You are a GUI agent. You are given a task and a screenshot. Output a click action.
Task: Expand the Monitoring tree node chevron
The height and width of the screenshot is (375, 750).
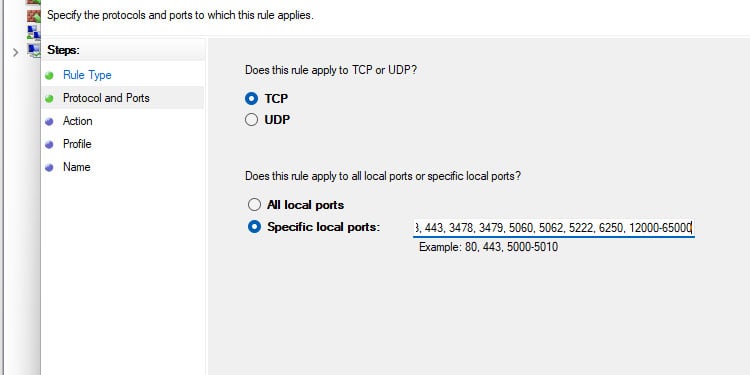coord(15,52)
